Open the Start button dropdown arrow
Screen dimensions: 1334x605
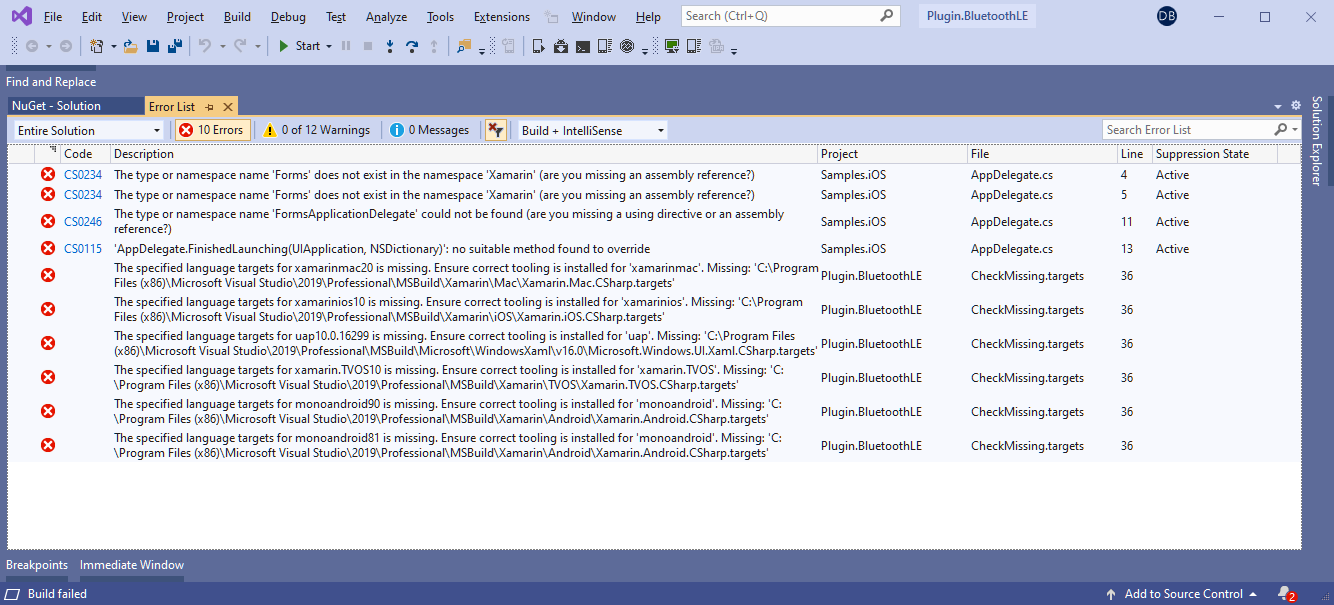329,46
